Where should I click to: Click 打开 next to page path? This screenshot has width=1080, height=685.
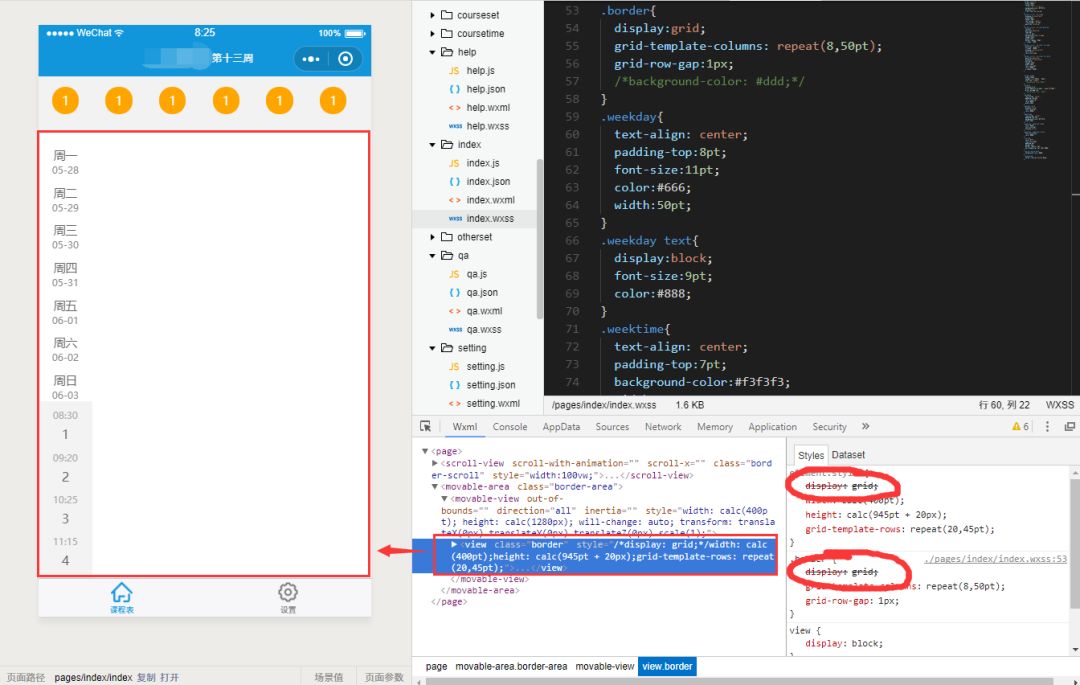[x=169, y=677]
